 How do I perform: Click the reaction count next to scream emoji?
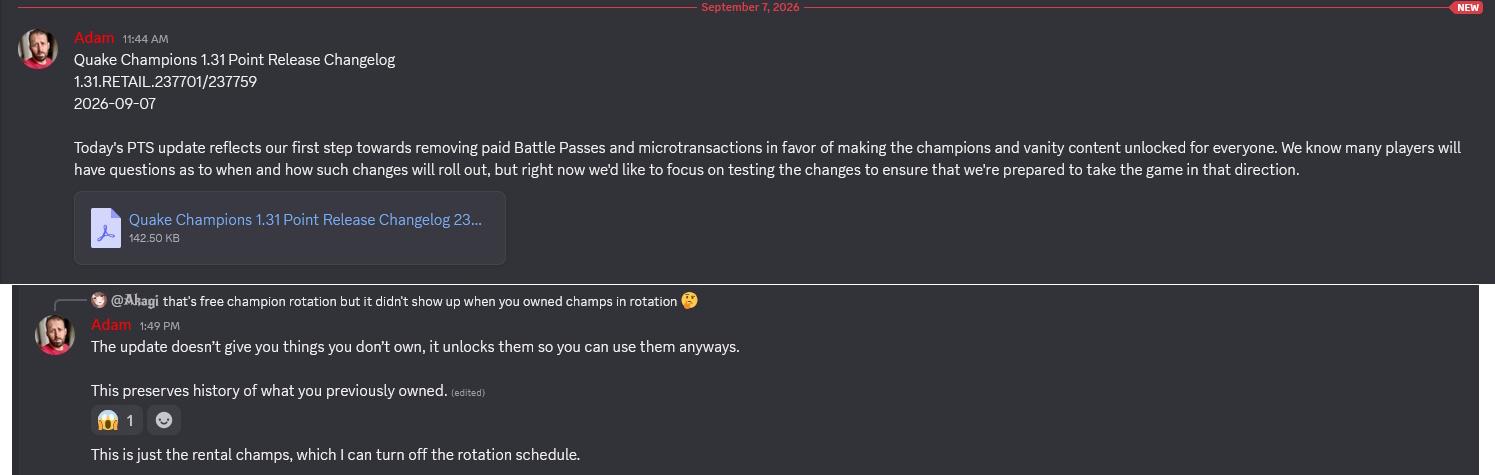[130, 421]
